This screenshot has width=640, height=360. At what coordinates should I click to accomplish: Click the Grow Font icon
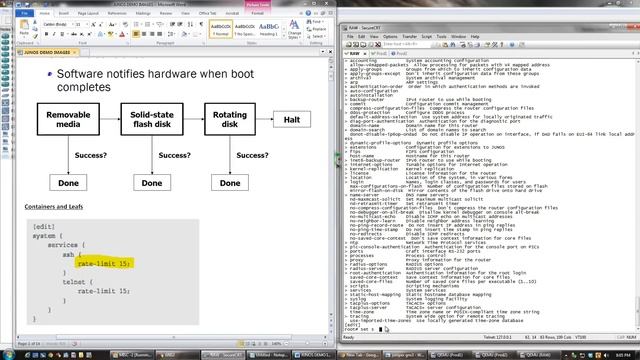pos(93,25)
